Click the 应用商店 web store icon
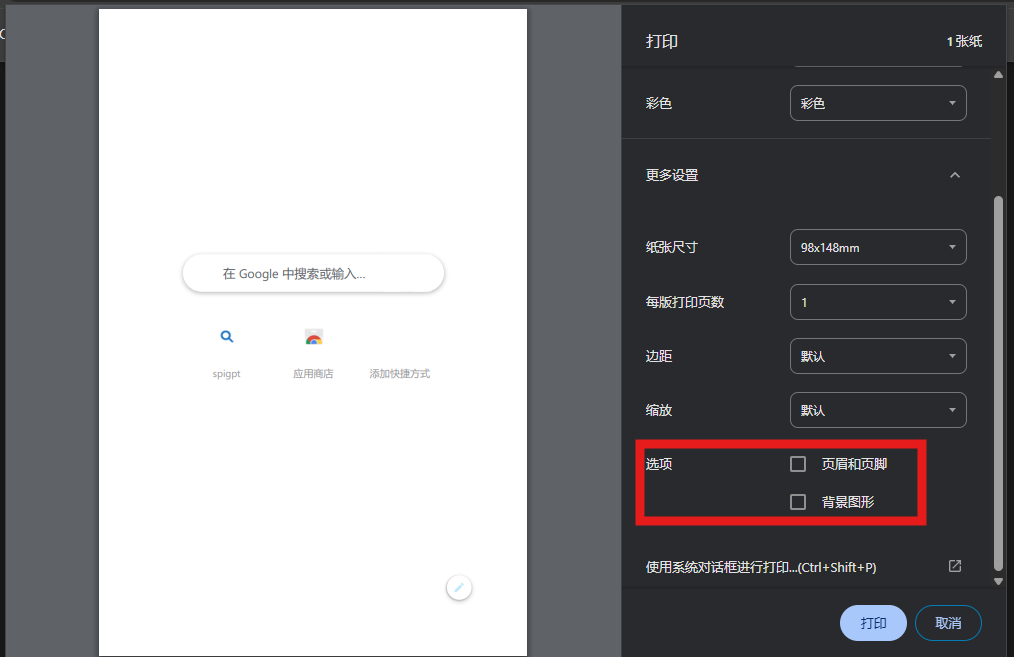Viewport: 1014px width, 657px height. 313,338
